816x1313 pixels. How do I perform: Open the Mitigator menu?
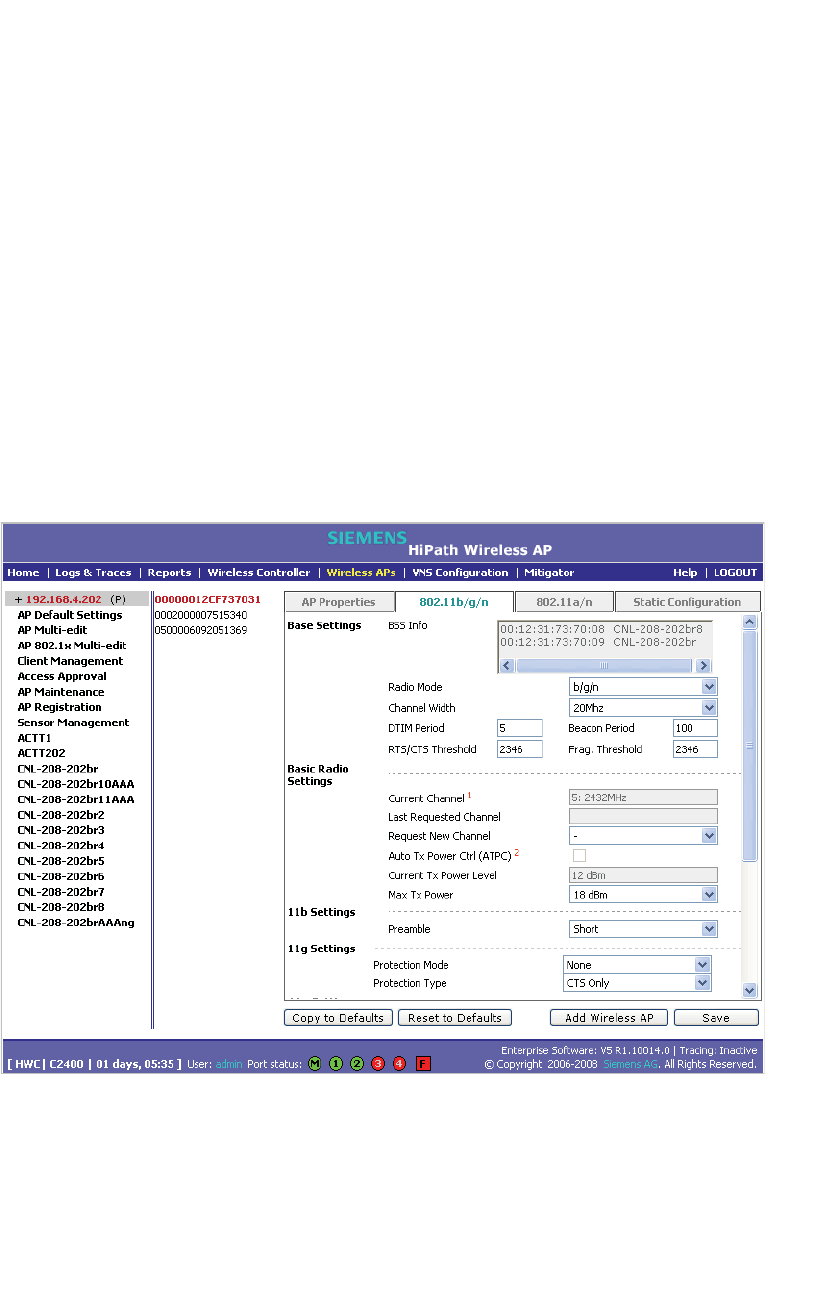549,573
